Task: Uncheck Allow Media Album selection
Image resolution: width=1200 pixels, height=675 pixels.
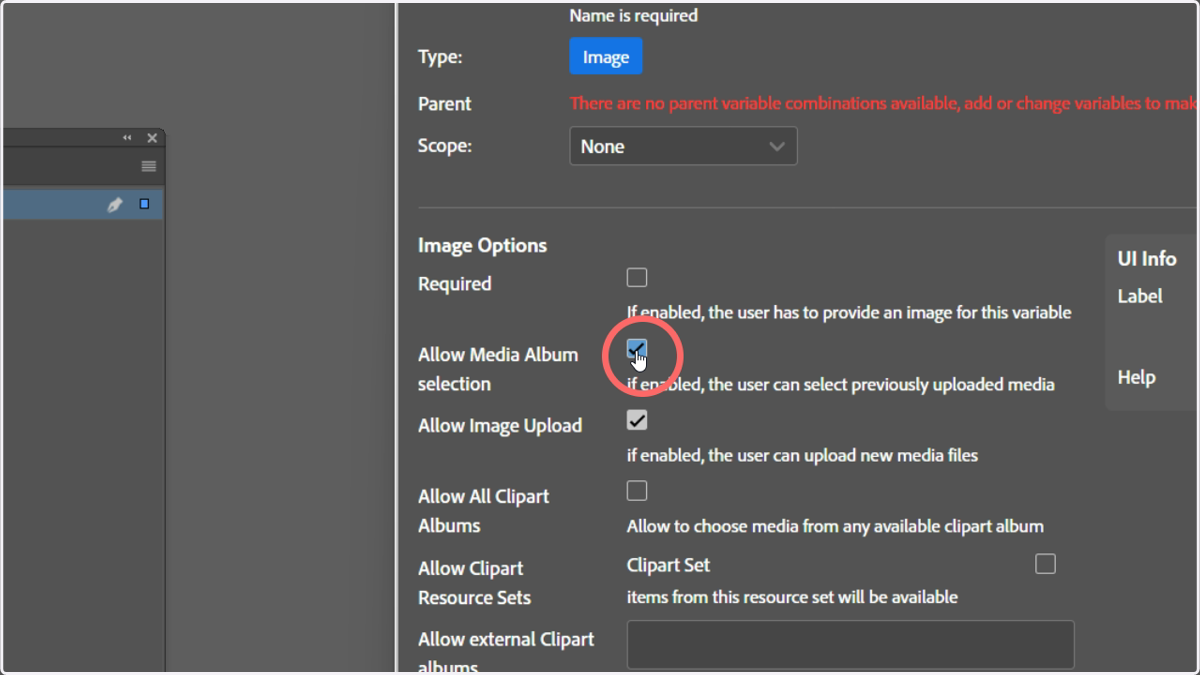Action: pyautogui.click(x=637, y=349)
